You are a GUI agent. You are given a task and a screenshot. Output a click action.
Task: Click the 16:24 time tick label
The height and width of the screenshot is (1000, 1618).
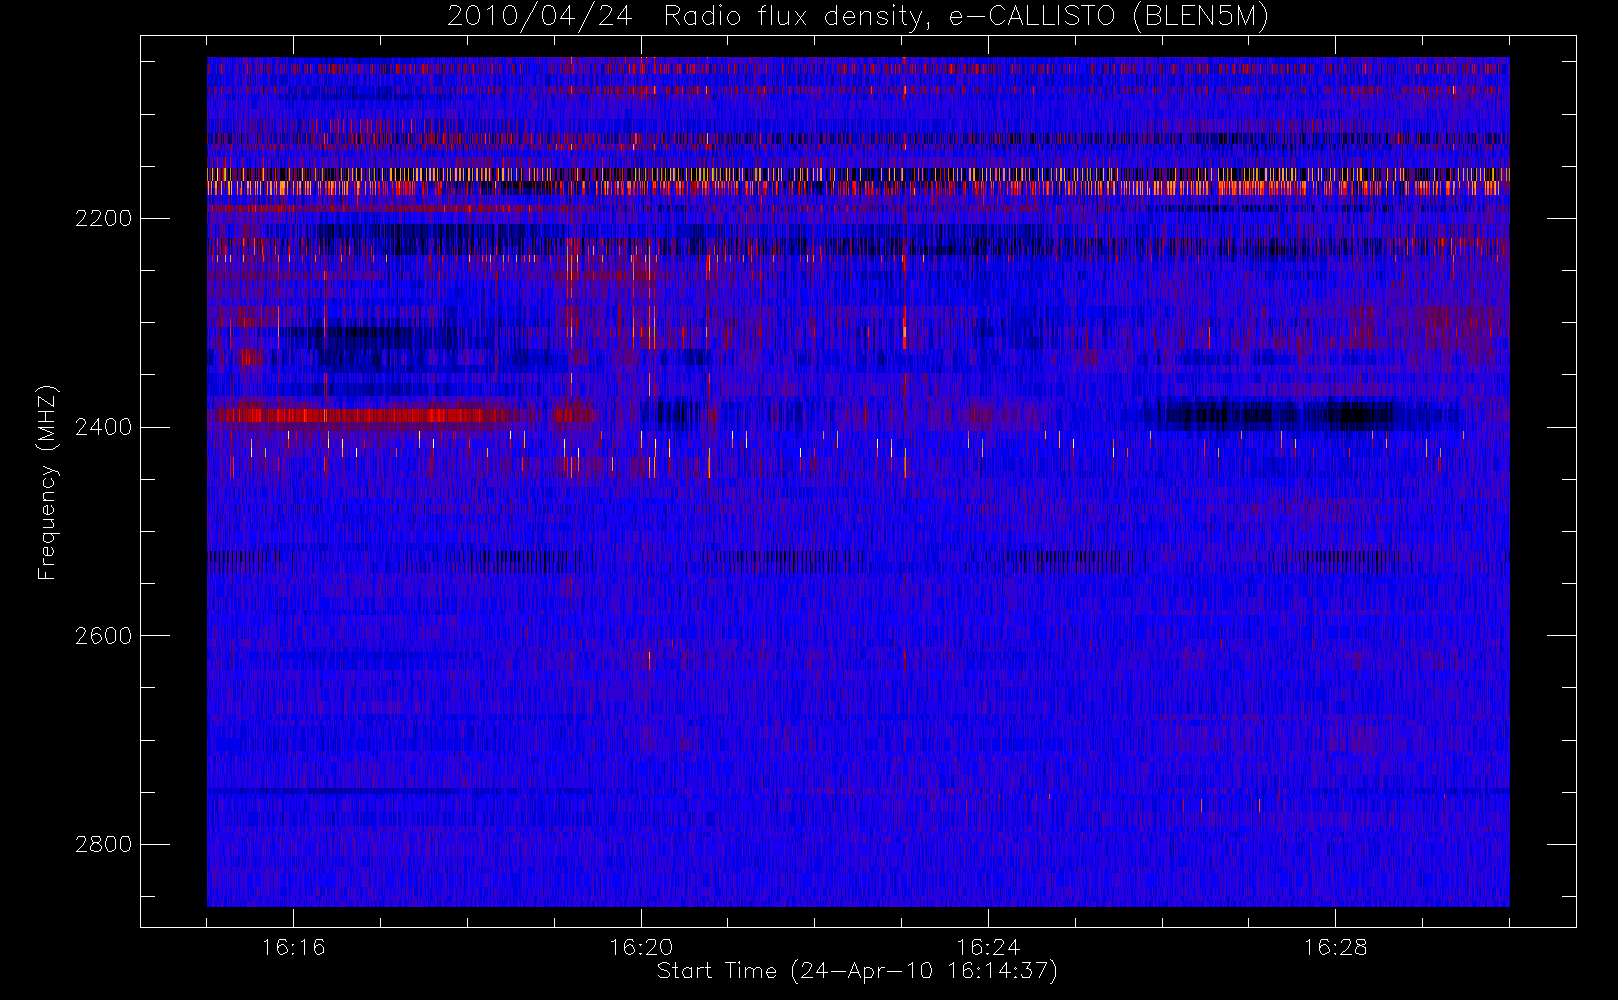[988, 946]
